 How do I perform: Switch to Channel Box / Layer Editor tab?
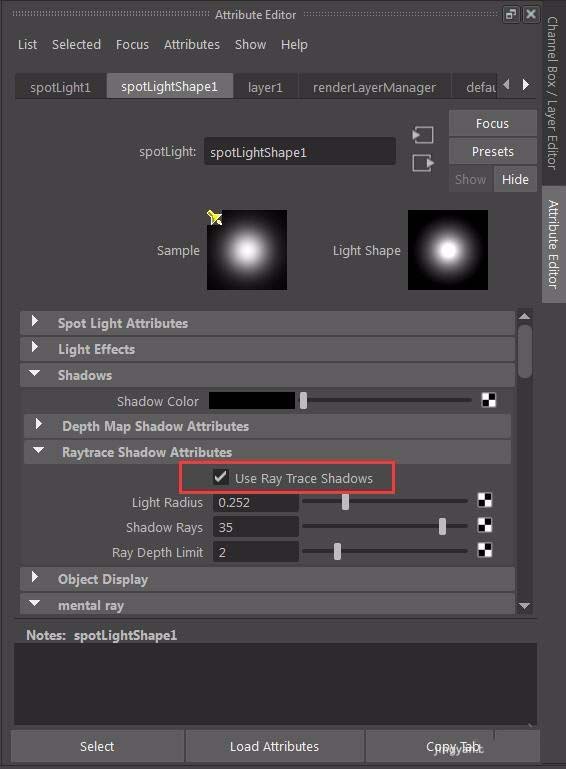tap(553, 93)
